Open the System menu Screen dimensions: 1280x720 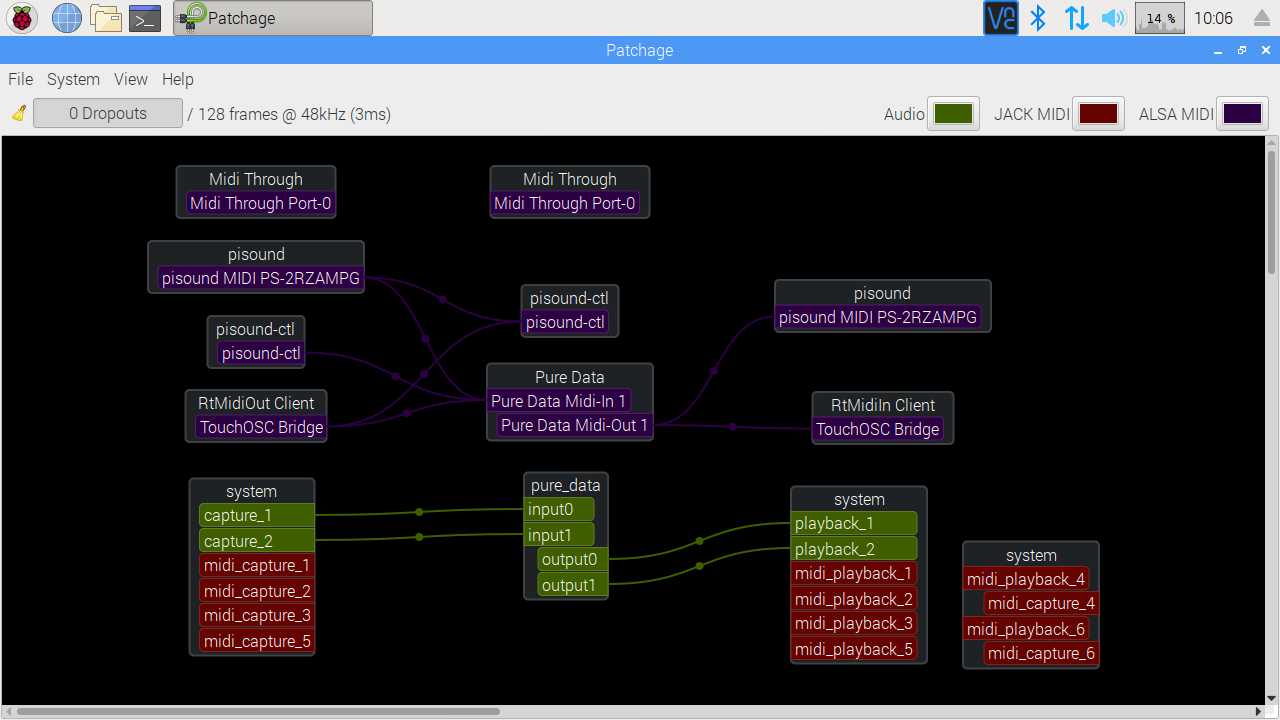[73, 79]
